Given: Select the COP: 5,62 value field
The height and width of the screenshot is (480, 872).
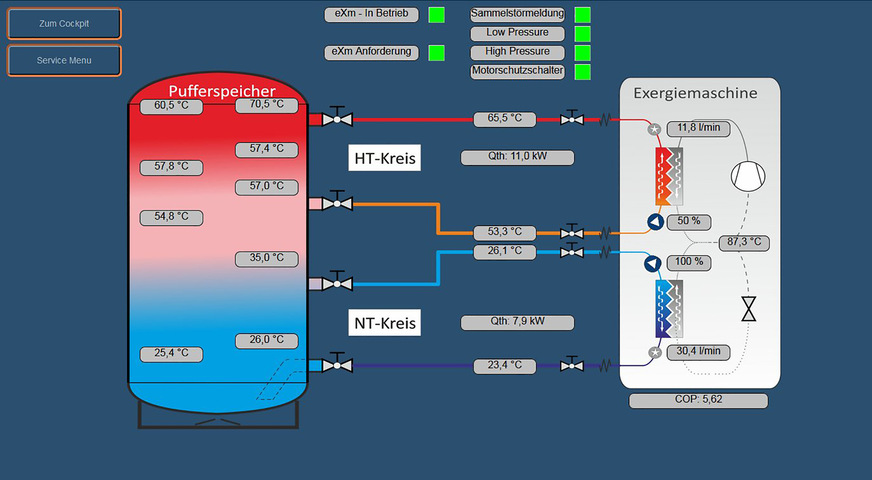Looking at the screenshot, I should [698, 401].
